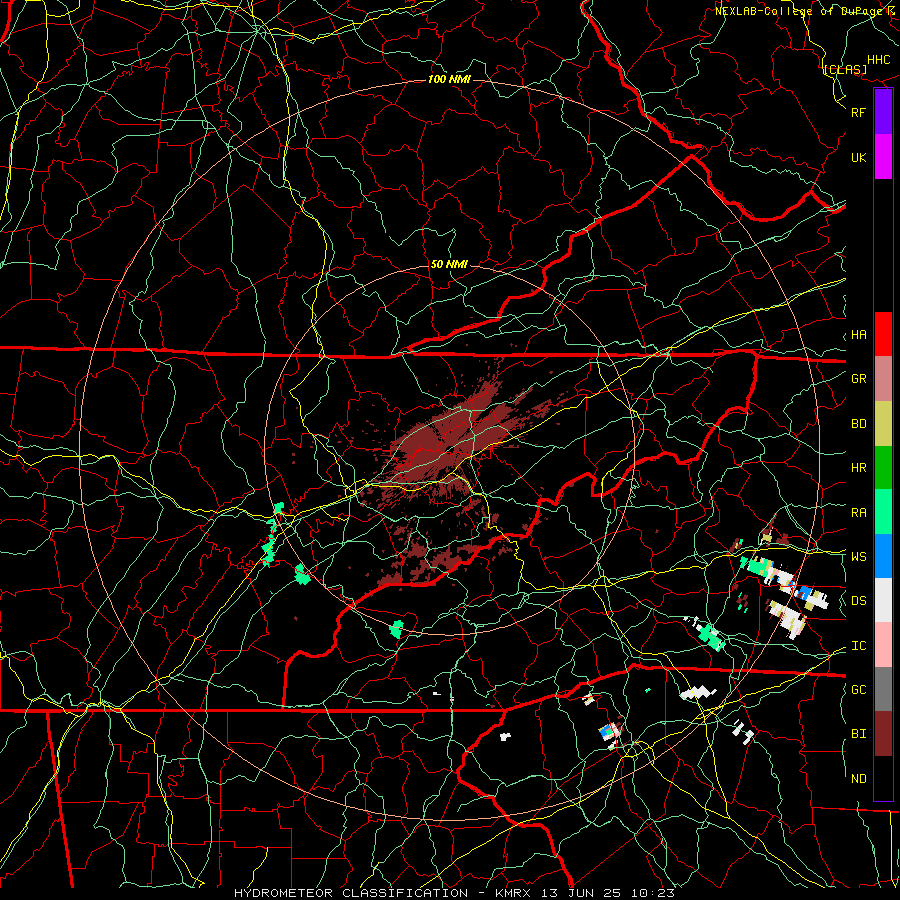Click the UK magenta legend swatch

tap(883, 157)
